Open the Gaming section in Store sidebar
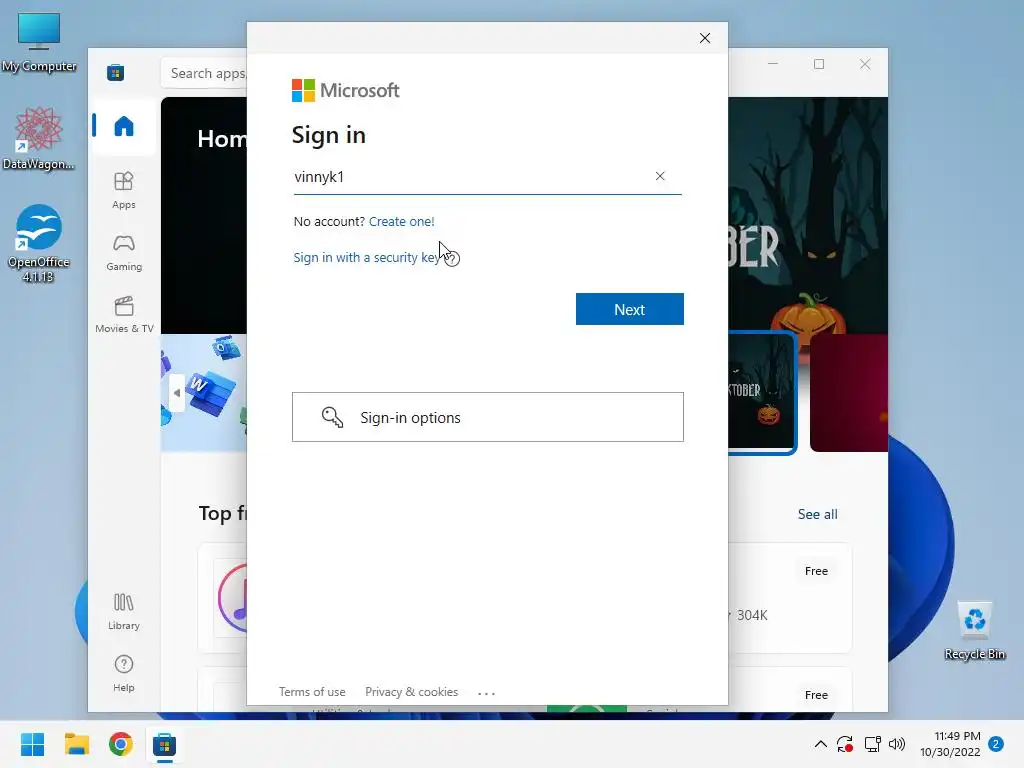This screenshot has height=768, width=1024. (123, 253)
